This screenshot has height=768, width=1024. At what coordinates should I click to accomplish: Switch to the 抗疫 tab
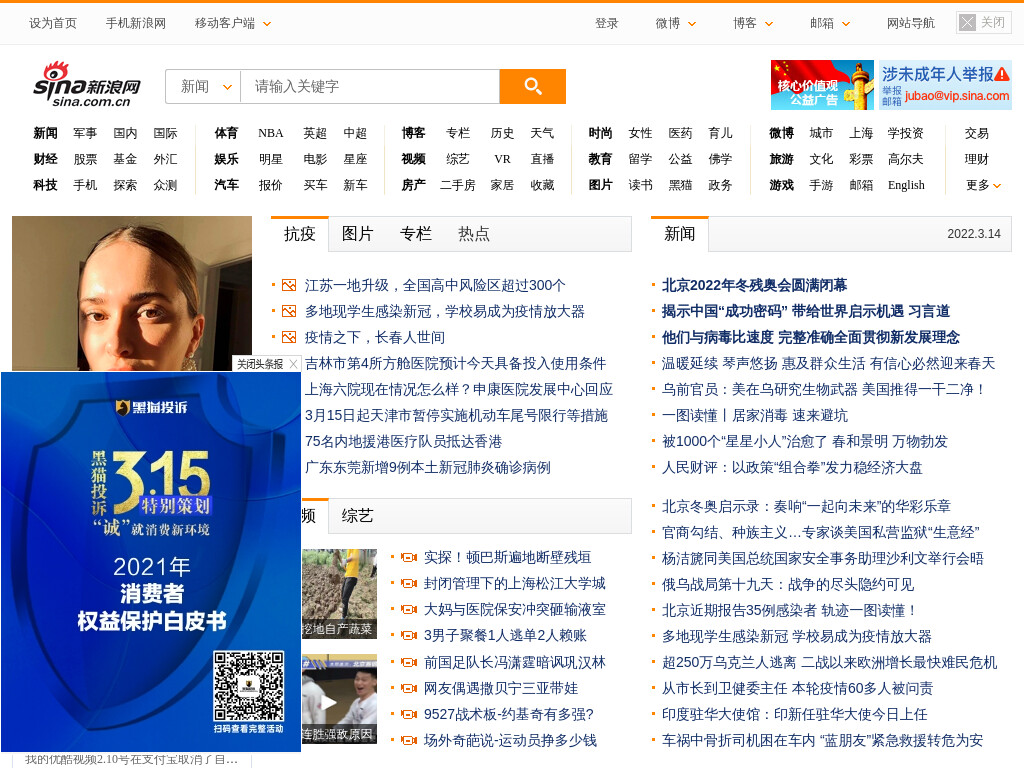(300, 234)
